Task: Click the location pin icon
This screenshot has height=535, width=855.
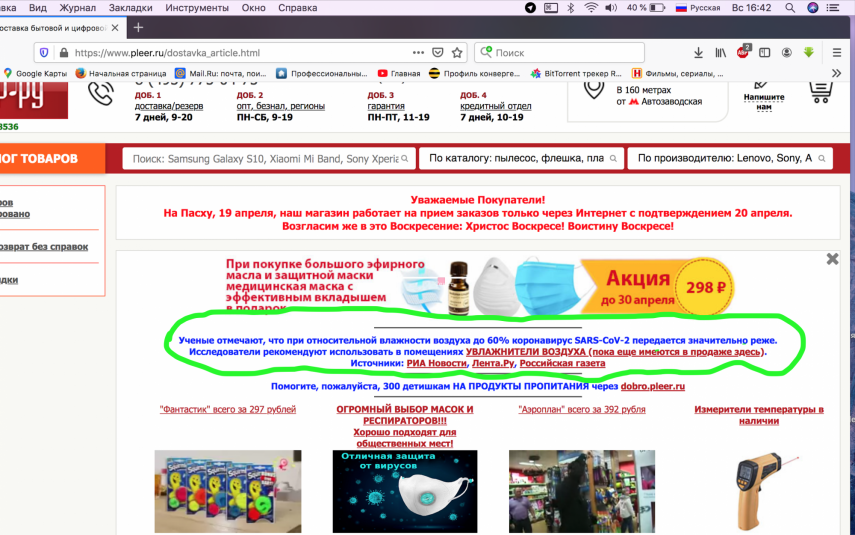Action: pyautogui.click(x=594, y=90)
